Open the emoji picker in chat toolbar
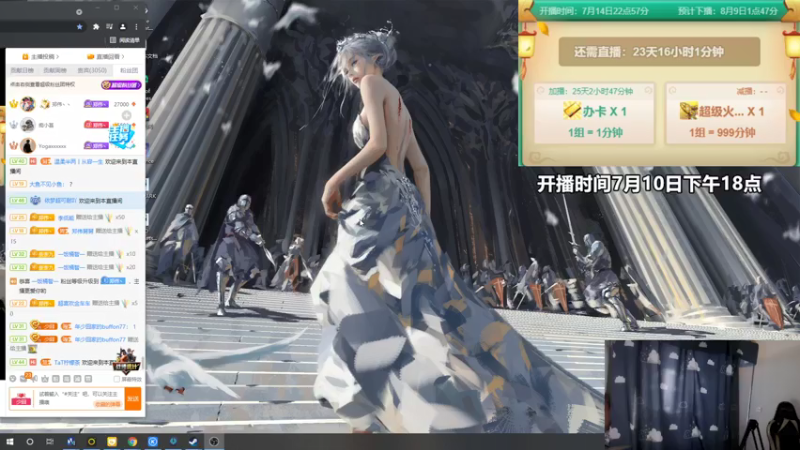The height and width of the screenshot is (450, 800). click(x=13, y=379)
